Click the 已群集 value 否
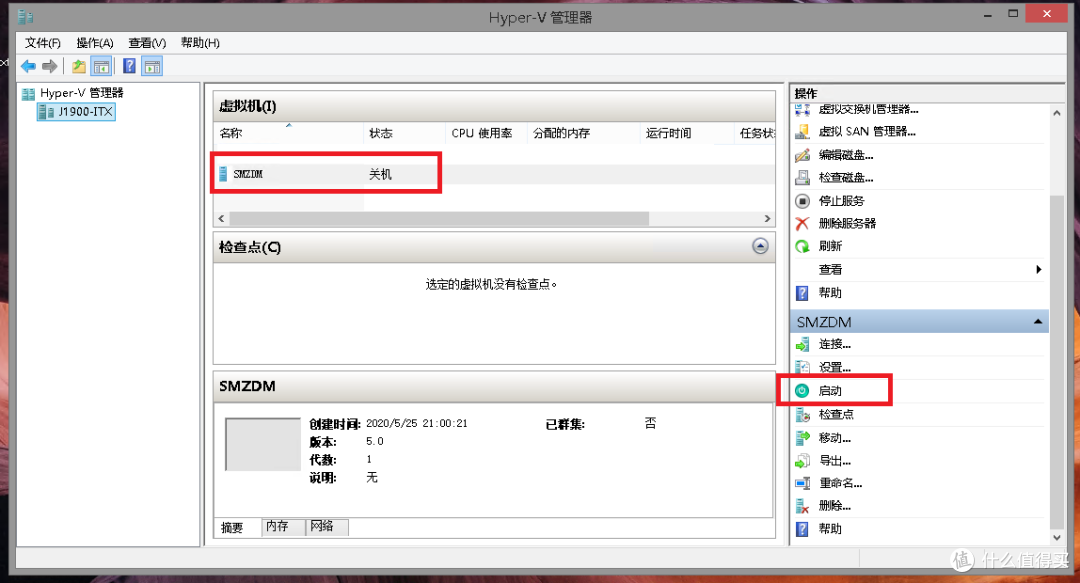This screenshot has width=1080, height=583. [650, 423]
